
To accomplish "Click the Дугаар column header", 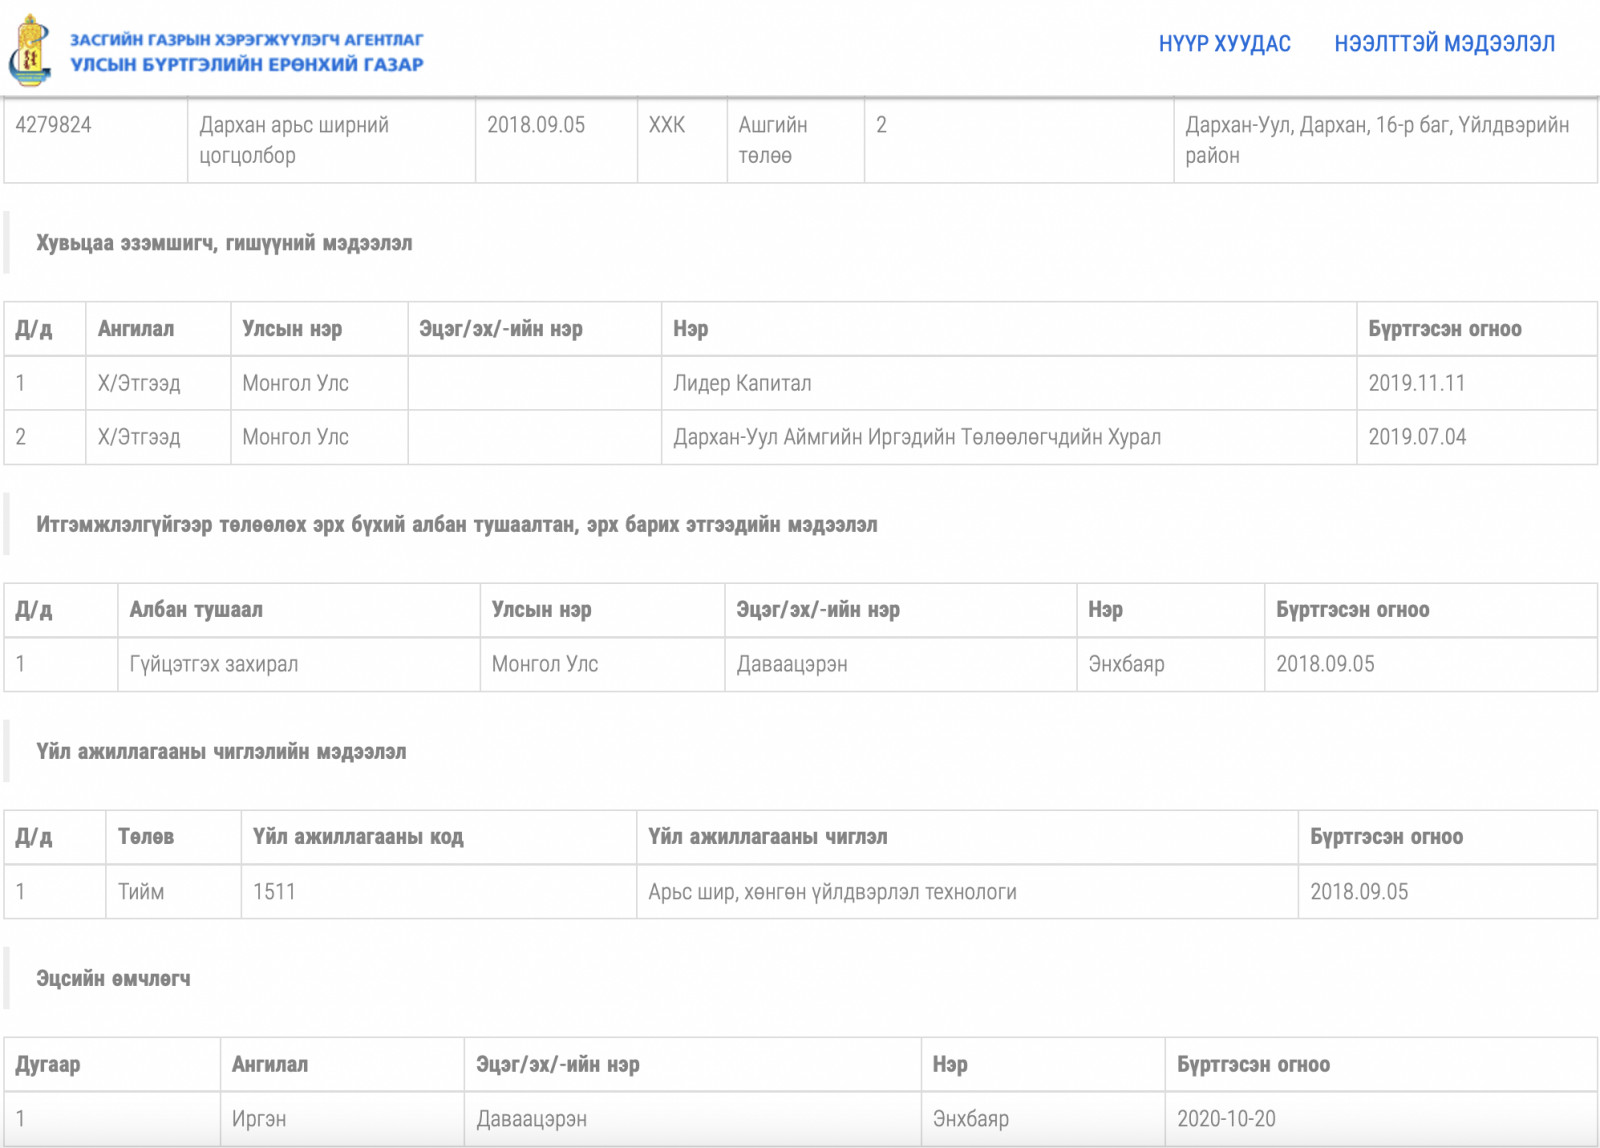I will coord(47,1065).
